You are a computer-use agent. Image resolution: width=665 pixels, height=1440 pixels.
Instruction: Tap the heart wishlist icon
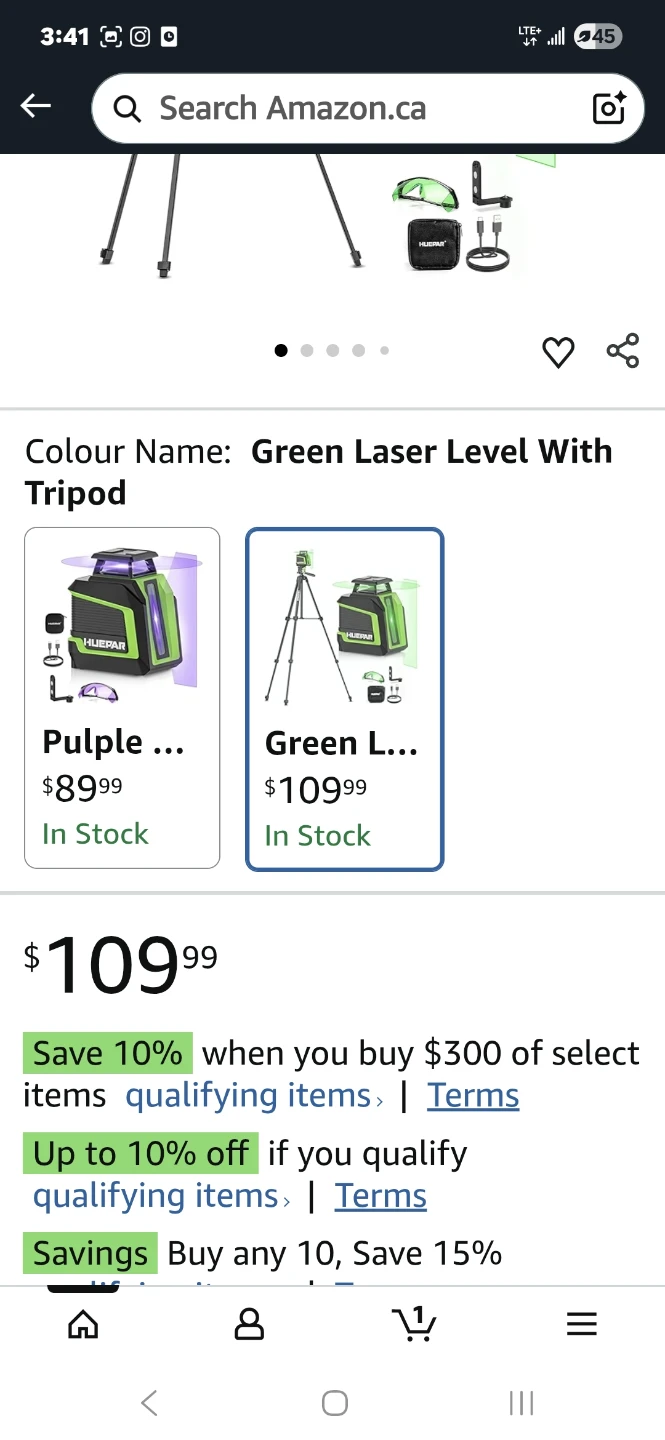click(x=558, y=352)
